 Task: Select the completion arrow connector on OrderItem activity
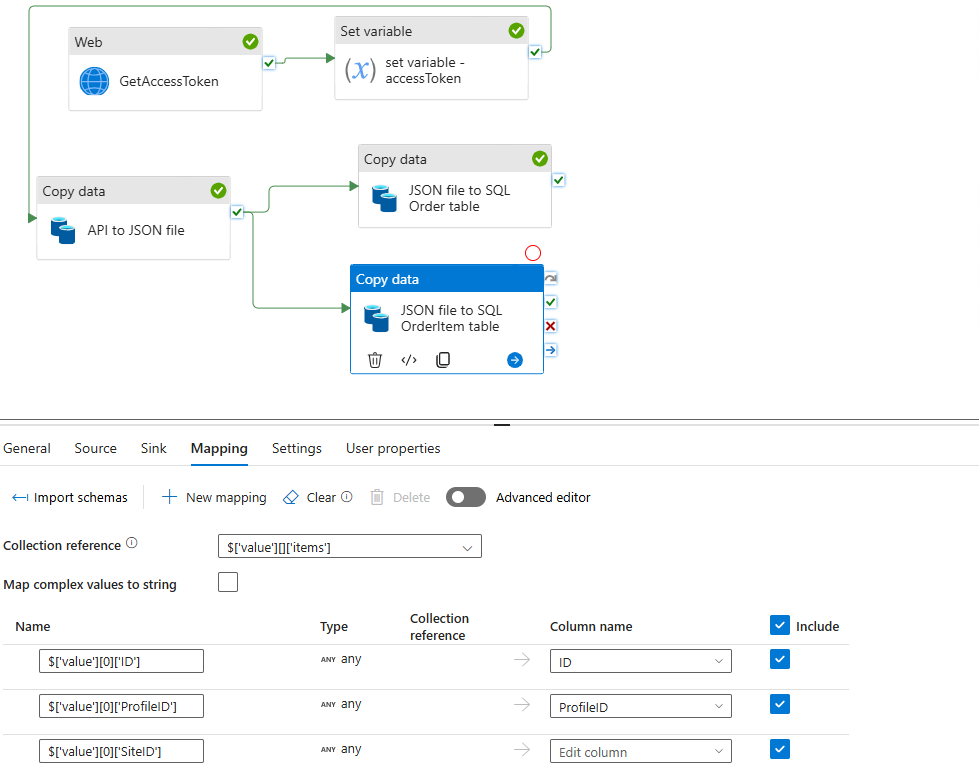(551, 350)
